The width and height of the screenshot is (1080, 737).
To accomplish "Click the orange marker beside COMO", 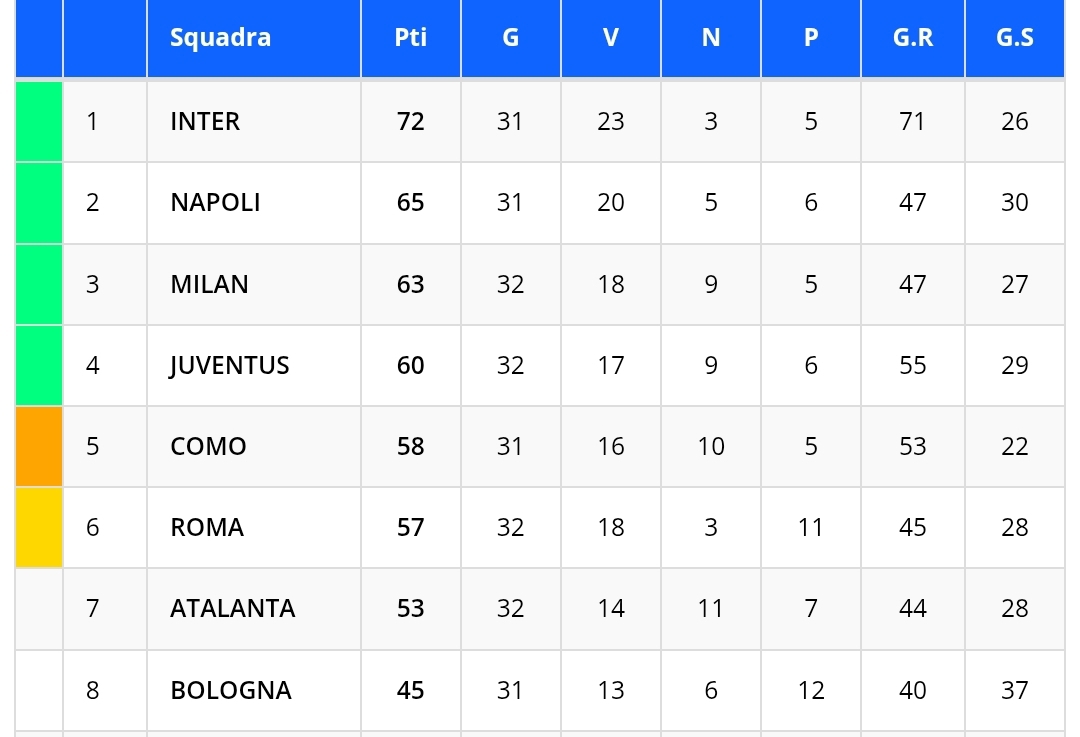I will (x=39, y=447).
